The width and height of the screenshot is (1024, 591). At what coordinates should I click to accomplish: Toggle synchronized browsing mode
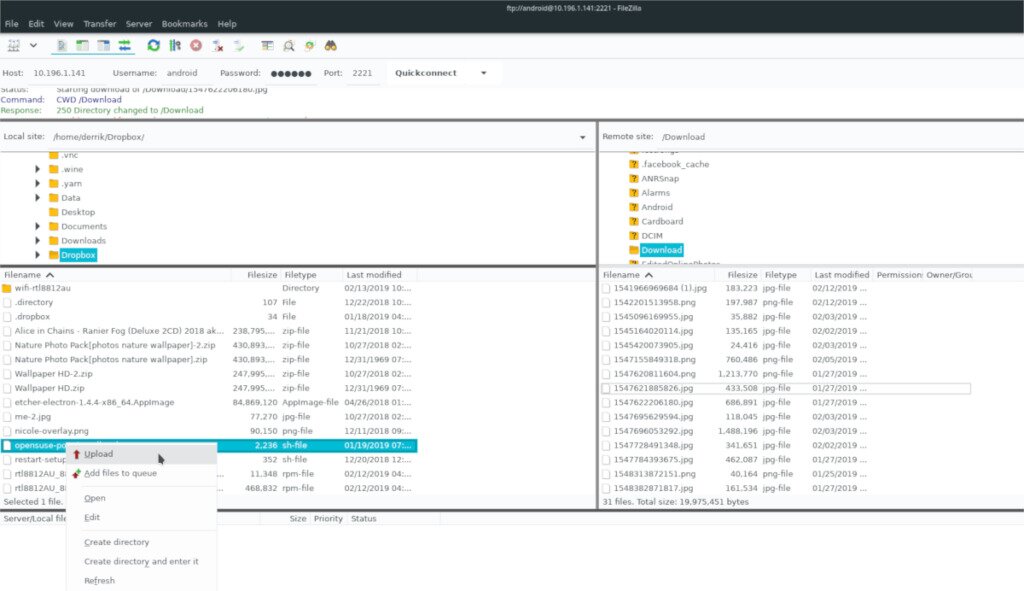(309, 45)
